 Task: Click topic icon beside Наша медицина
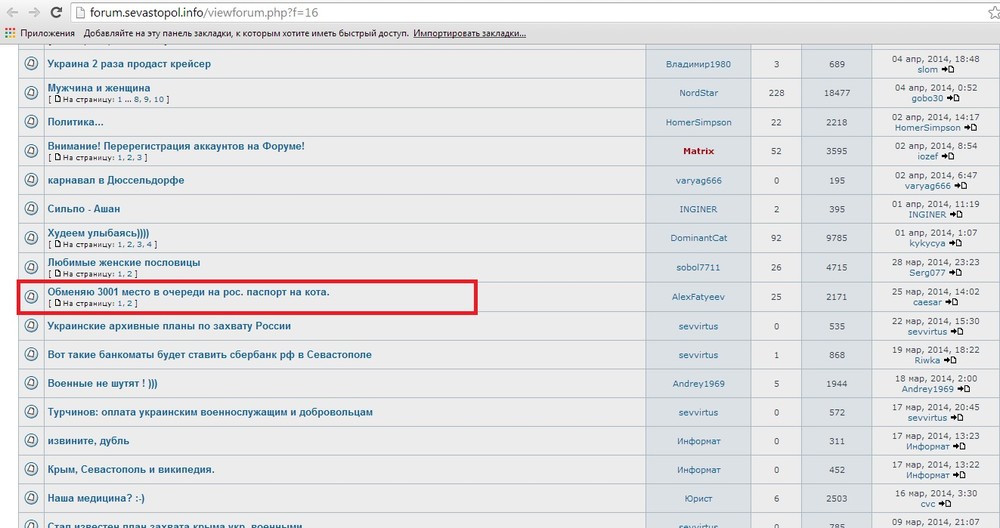coord(31,498)
